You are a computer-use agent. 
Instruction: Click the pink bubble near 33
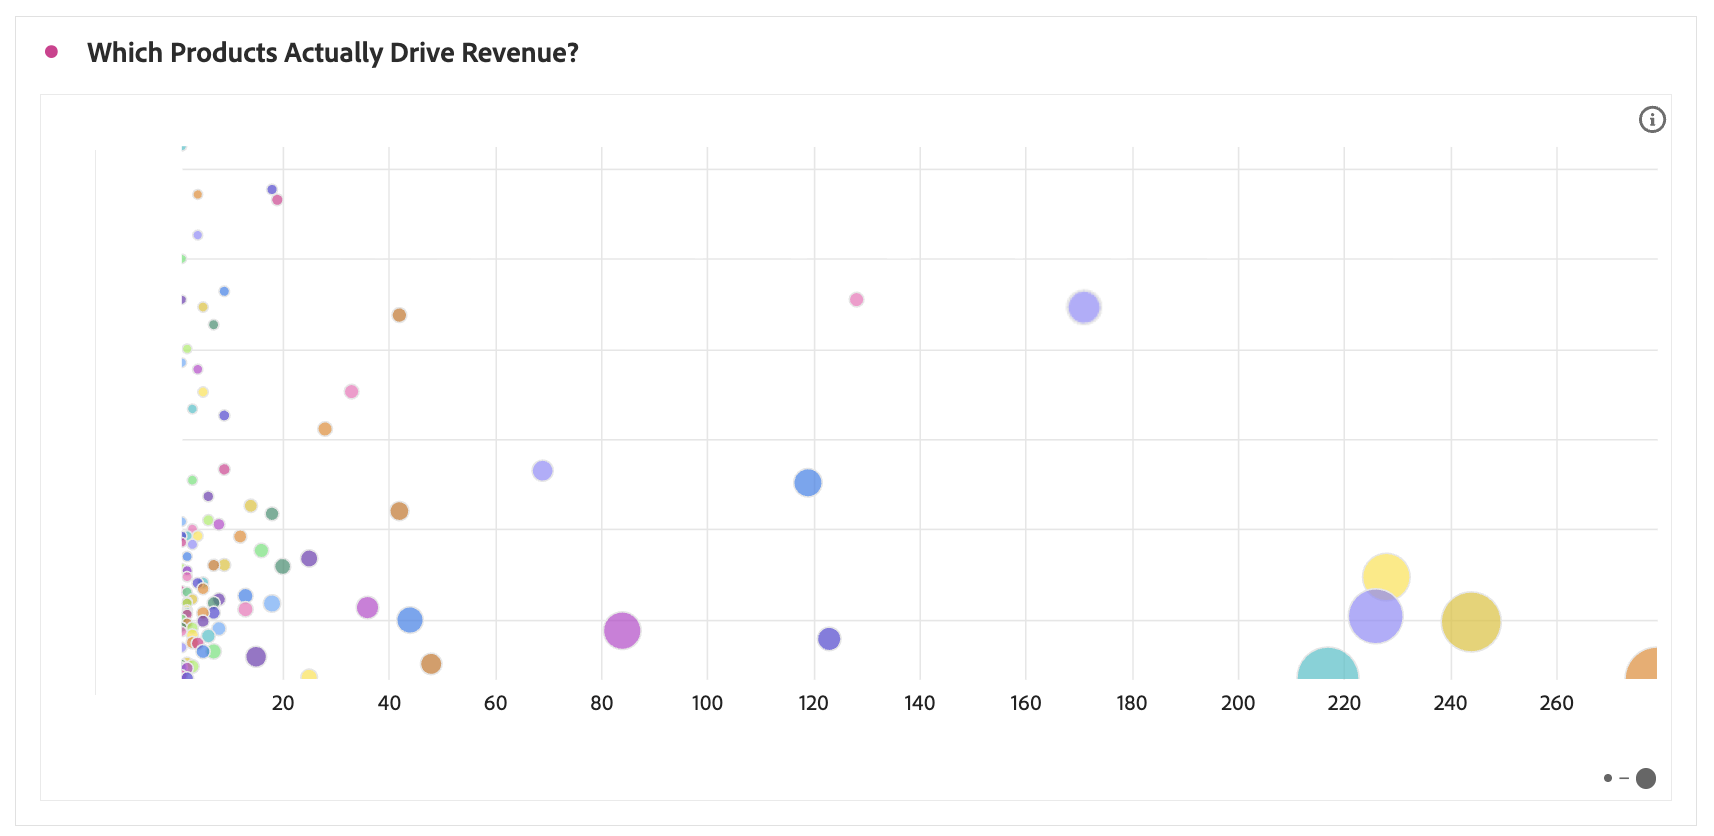tap(351, 392)
